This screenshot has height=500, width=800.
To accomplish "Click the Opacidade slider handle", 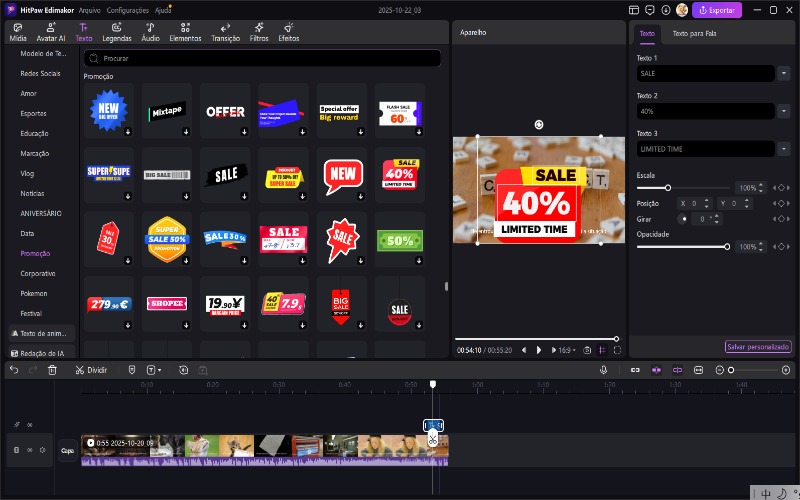I will pyautogui.click(x=727, y=246).
